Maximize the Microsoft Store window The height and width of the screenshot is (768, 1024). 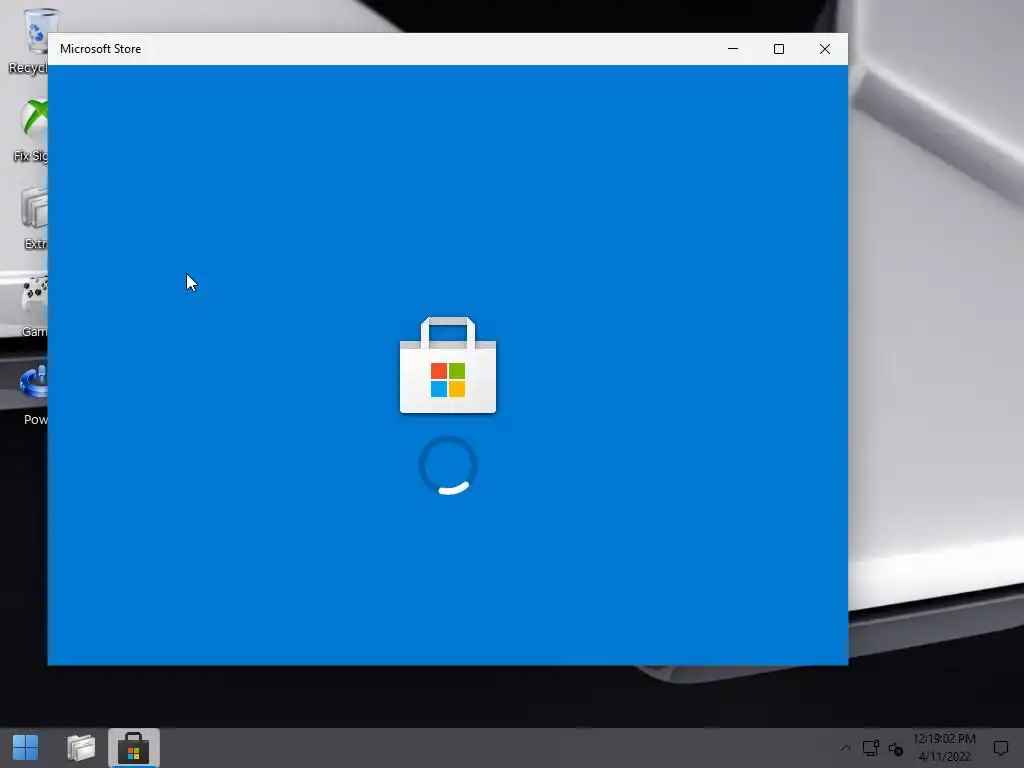[x=778, y=49]
